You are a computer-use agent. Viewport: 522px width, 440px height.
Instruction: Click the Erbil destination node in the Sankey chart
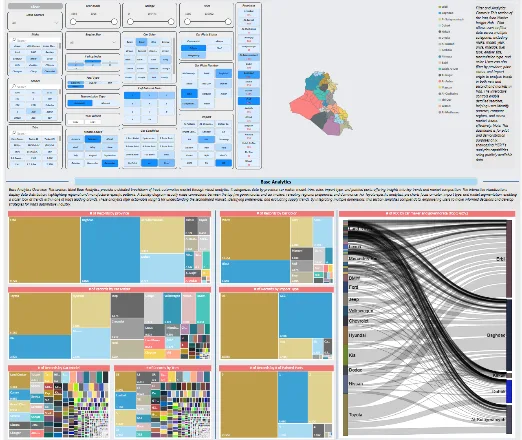point(509,259)
